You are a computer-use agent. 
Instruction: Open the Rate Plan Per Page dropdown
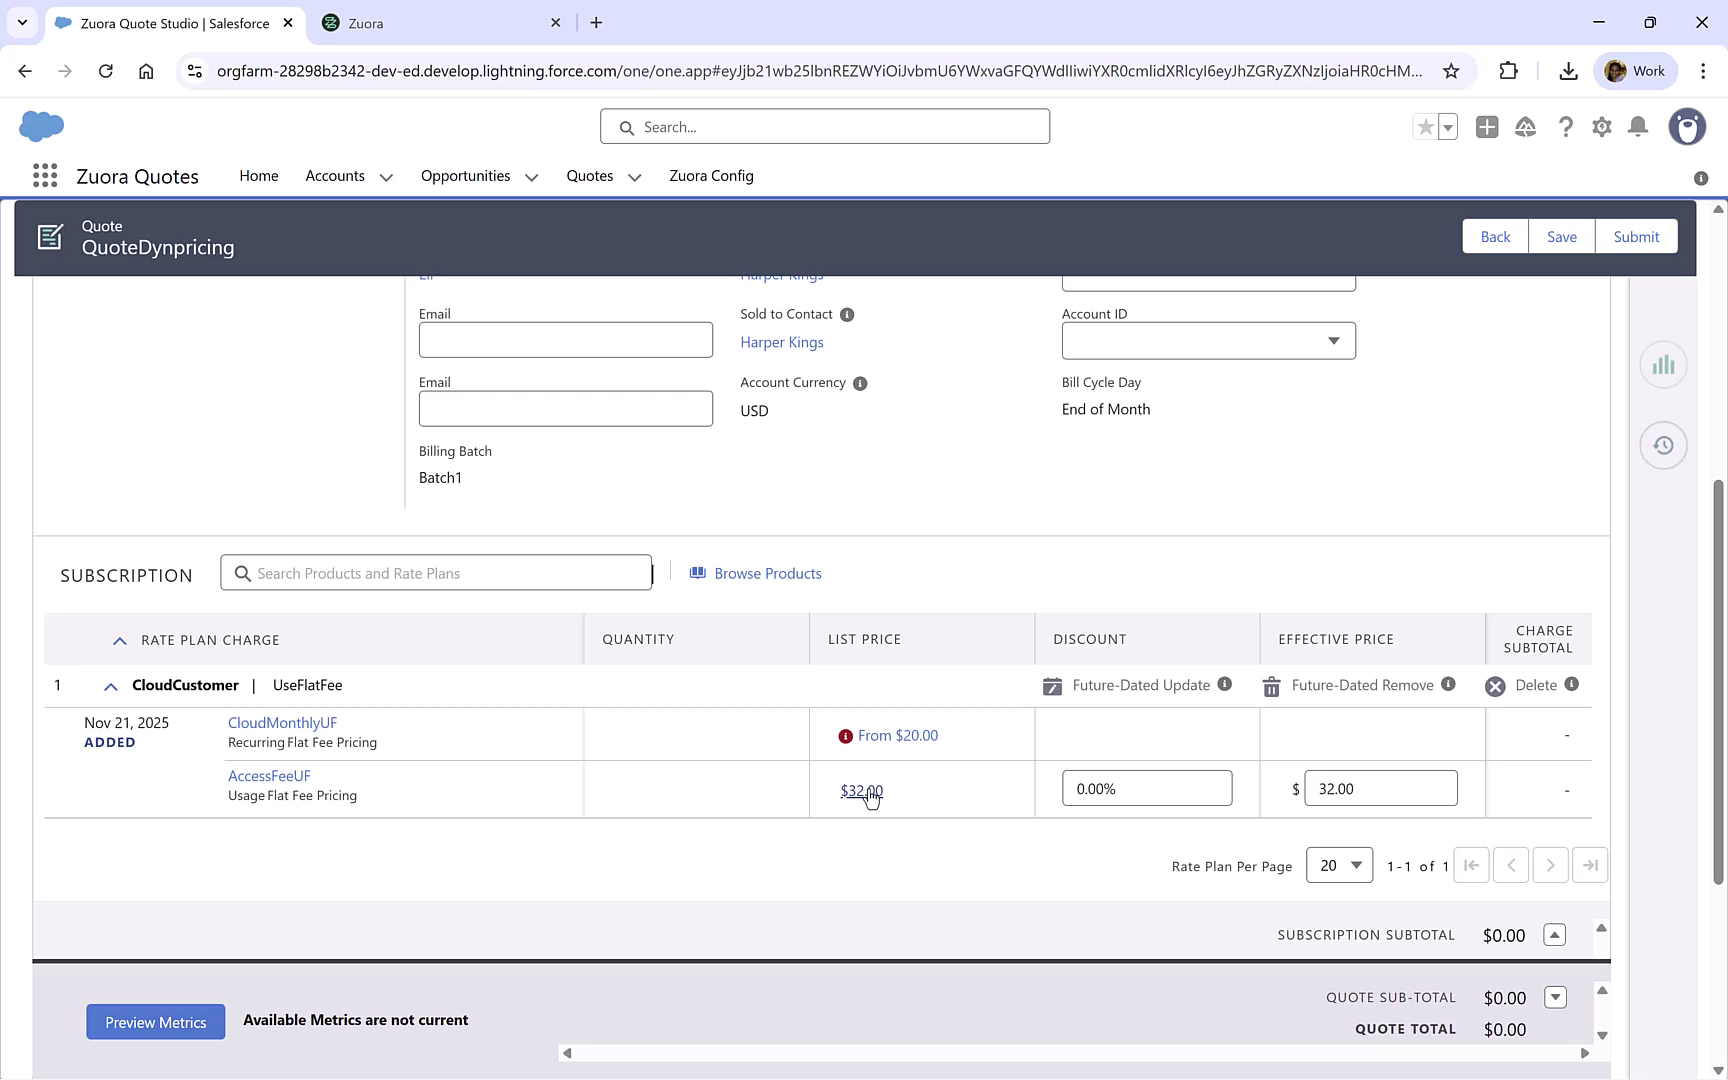click(1339, 865)
